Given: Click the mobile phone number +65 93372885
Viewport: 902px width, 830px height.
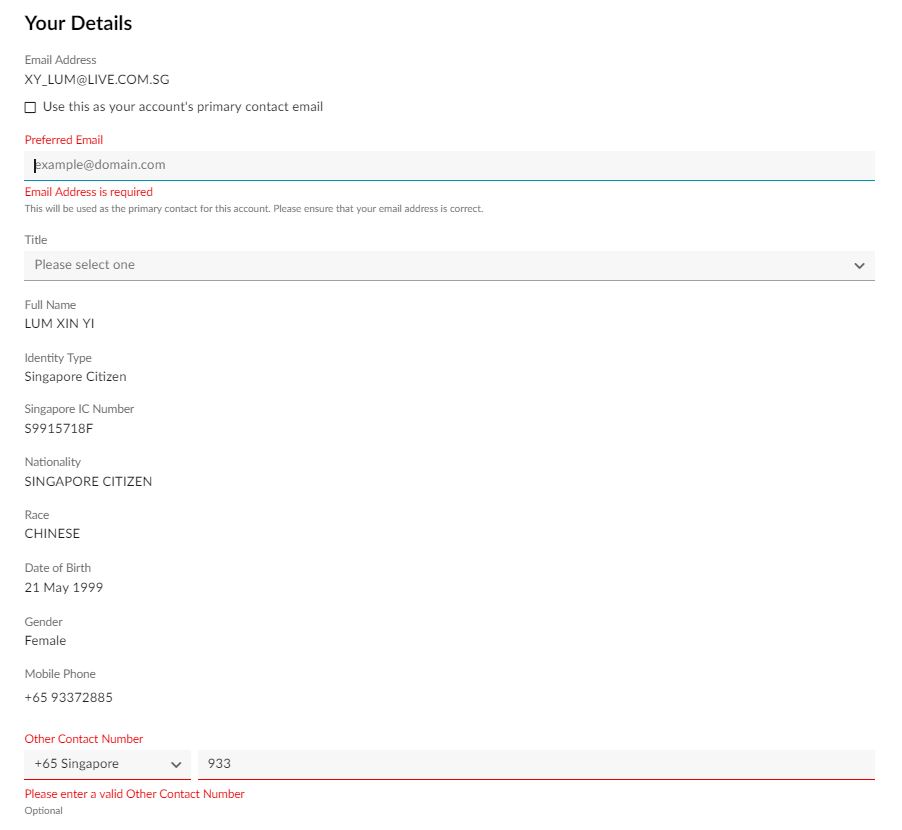Looking at the screenshot, I should point(68,698).
